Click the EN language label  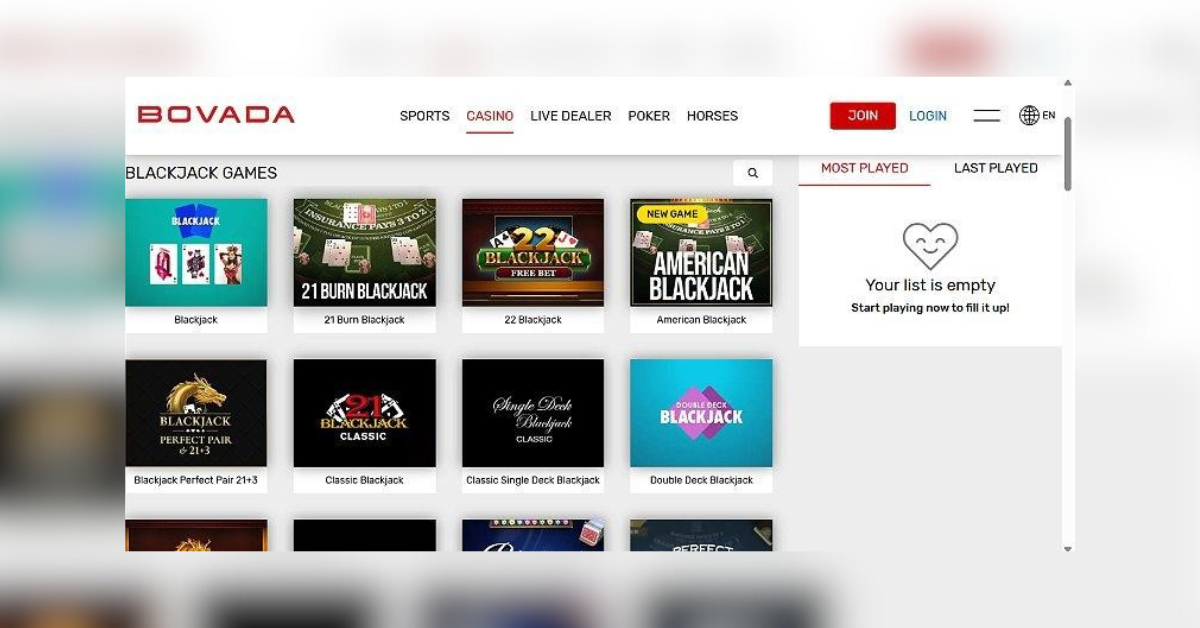[x=1049, y=116]
